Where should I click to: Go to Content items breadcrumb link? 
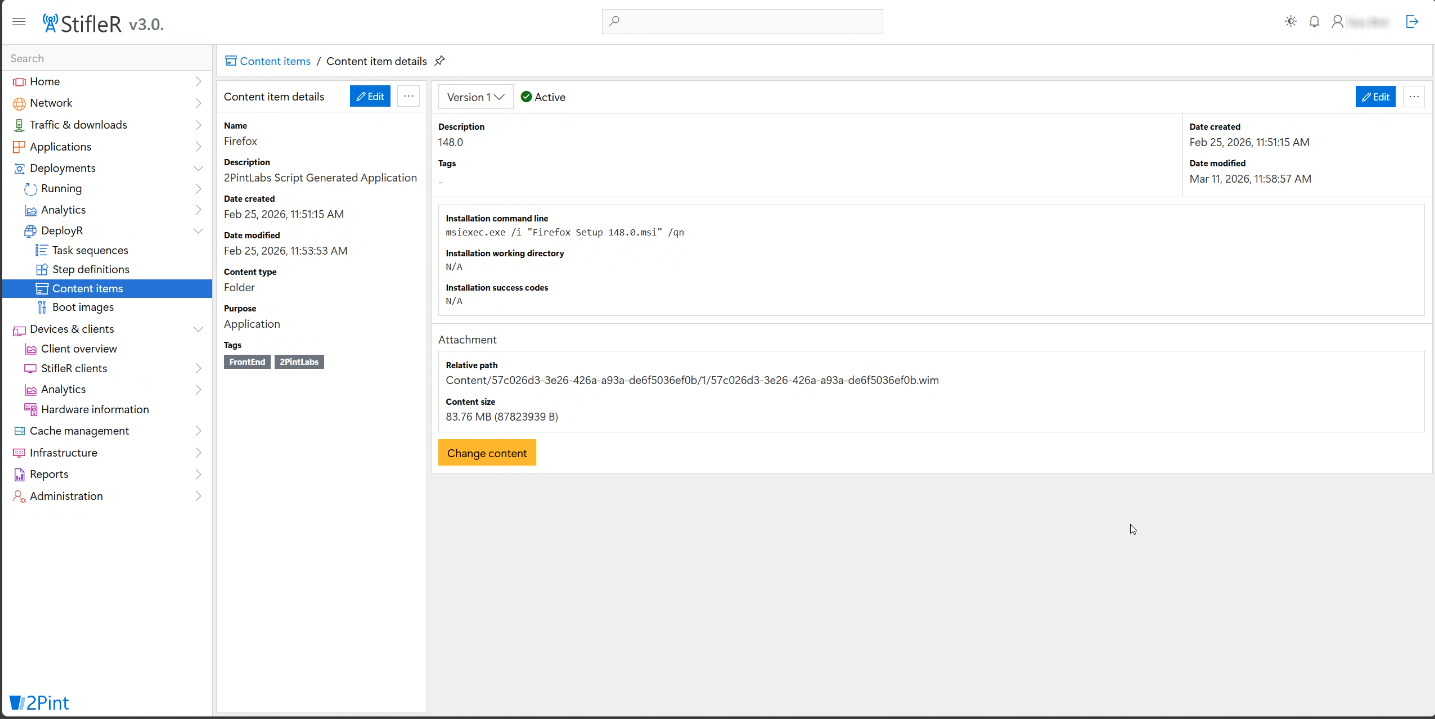coord(275,61)
